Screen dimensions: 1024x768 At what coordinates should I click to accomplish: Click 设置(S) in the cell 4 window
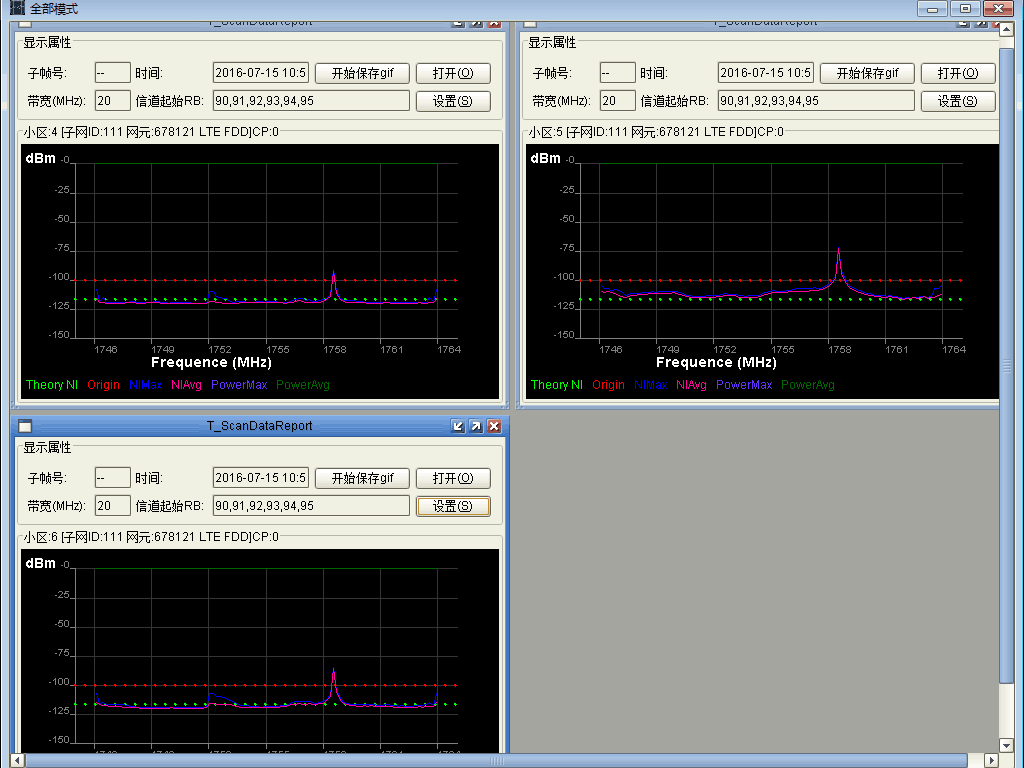[453, 101]
